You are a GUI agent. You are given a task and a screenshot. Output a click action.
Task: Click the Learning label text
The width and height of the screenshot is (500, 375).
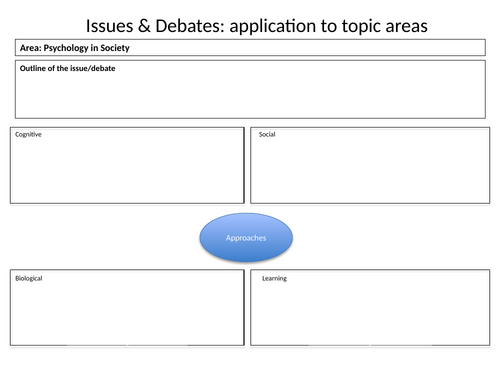274,278
